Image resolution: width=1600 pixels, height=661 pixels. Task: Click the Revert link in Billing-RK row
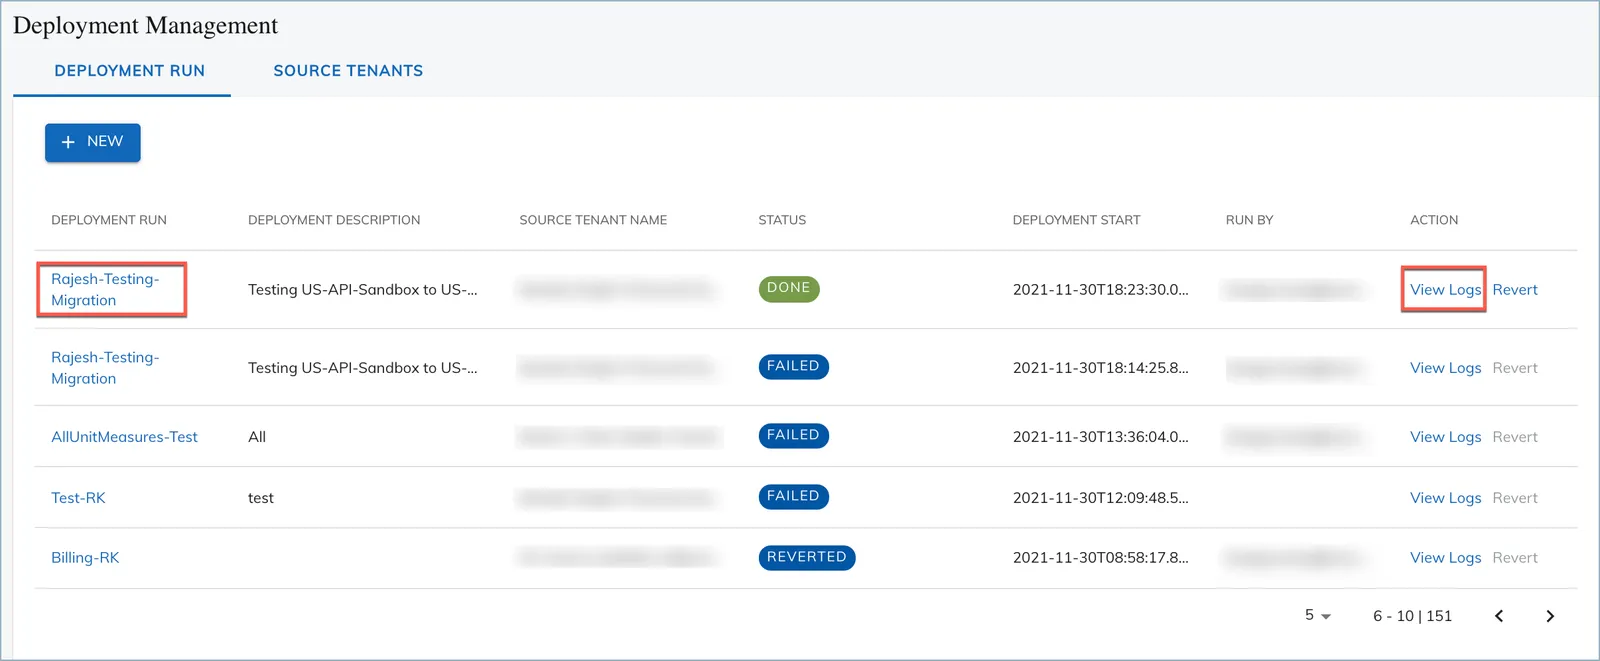coord(1515,558)
